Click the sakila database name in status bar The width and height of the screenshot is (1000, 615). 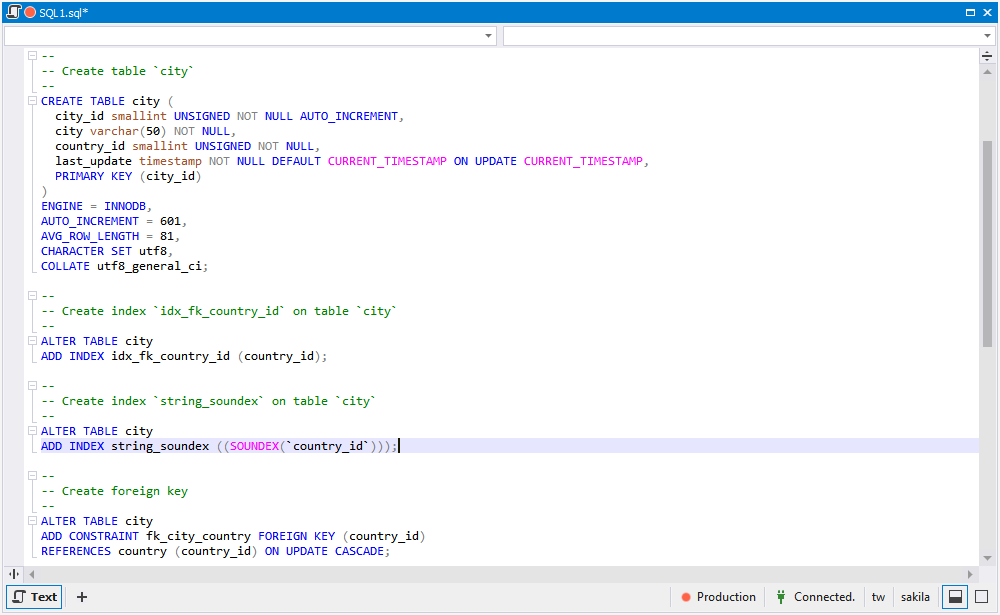click(914, 597)
